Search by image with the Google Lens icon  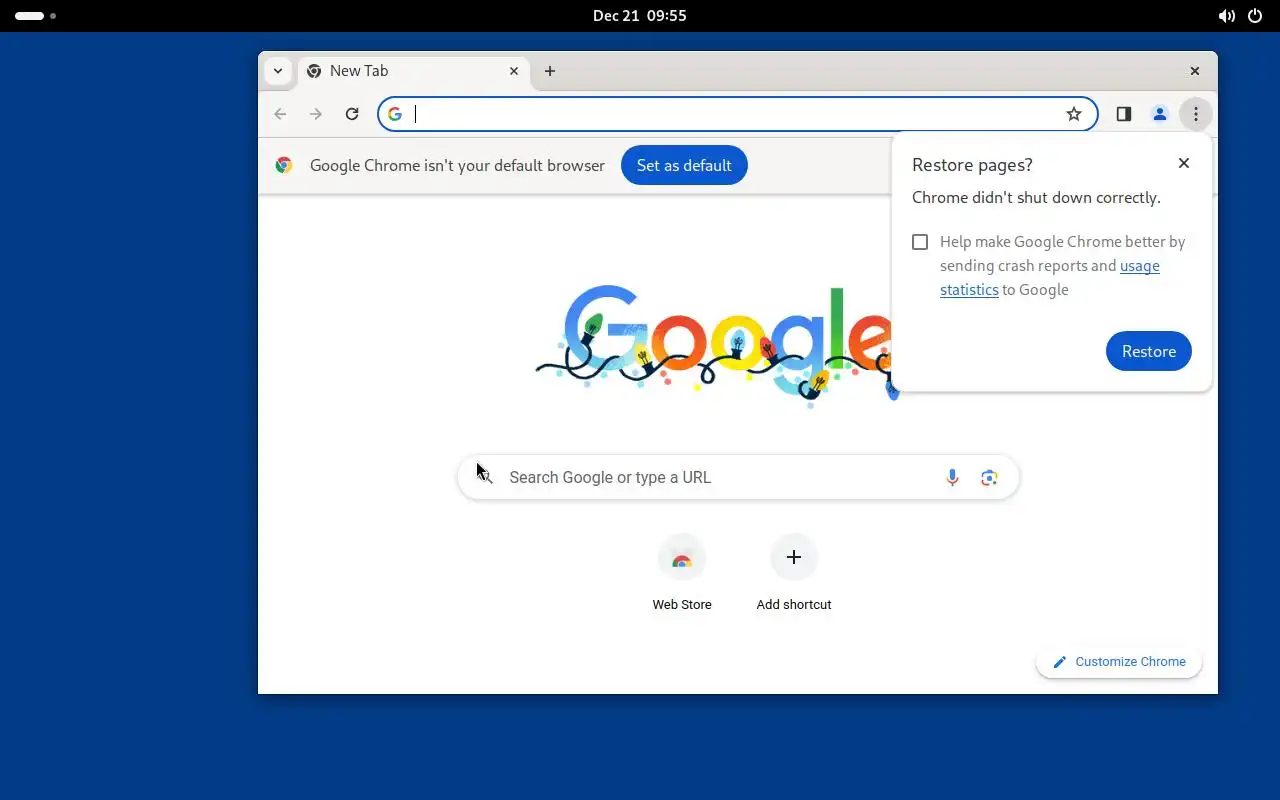989,478
